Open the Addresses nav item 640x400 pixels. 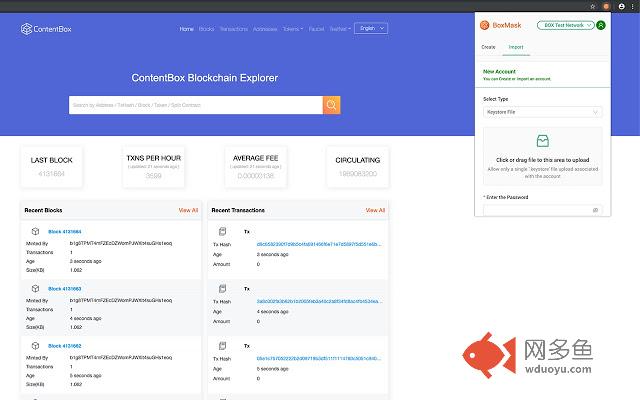[265, 29]
